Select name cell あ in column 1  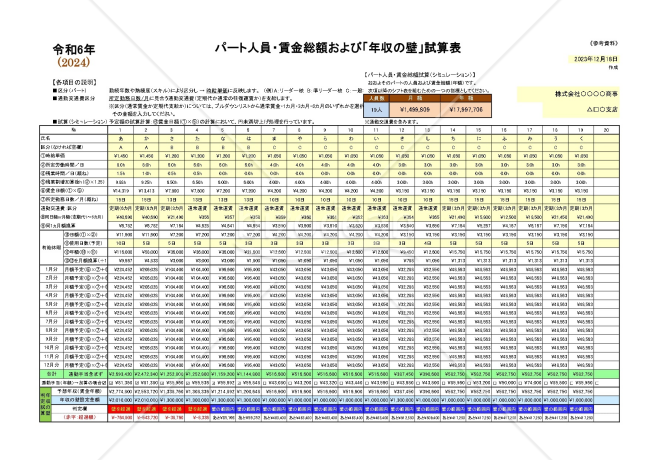point(121,139)
